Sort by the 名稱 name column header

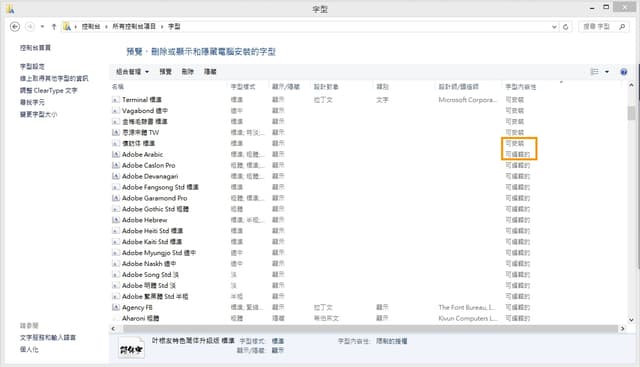point(118,87)
